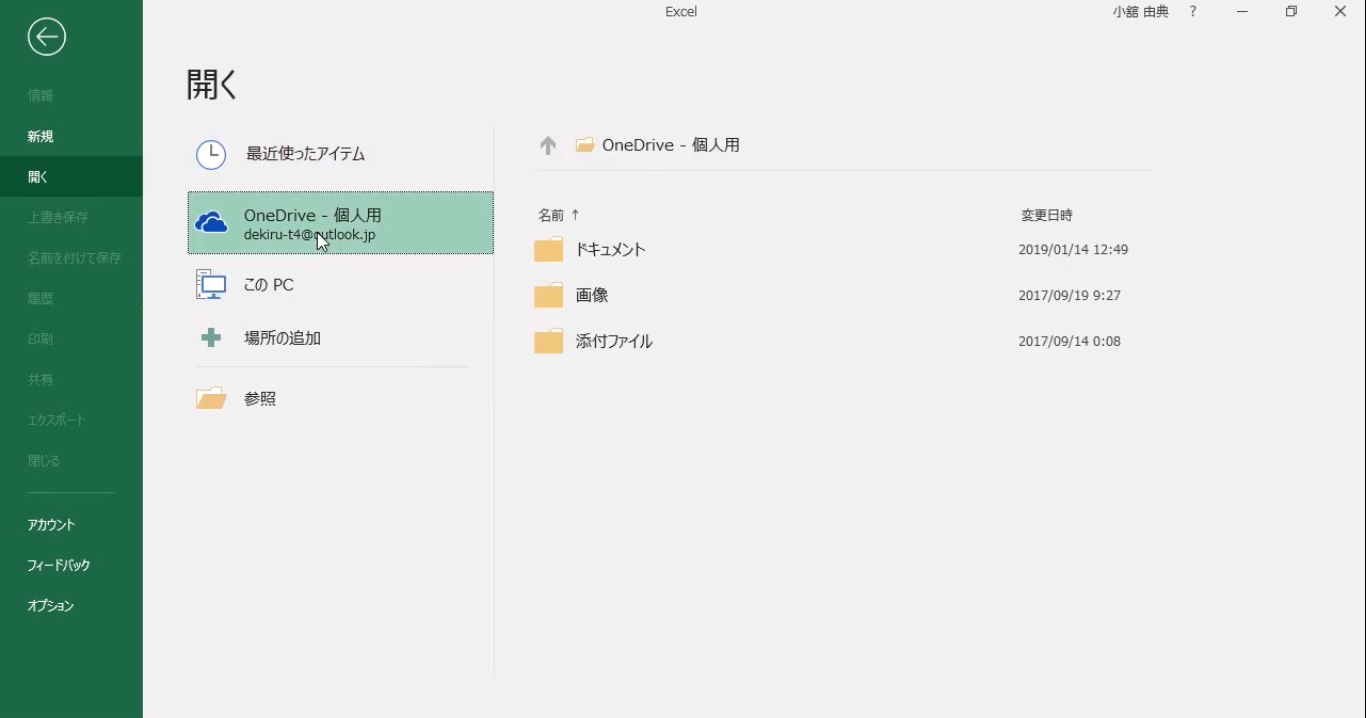Click the open folder icon beside 参照
Screen dimensions: 1366x718
(211, 399)
